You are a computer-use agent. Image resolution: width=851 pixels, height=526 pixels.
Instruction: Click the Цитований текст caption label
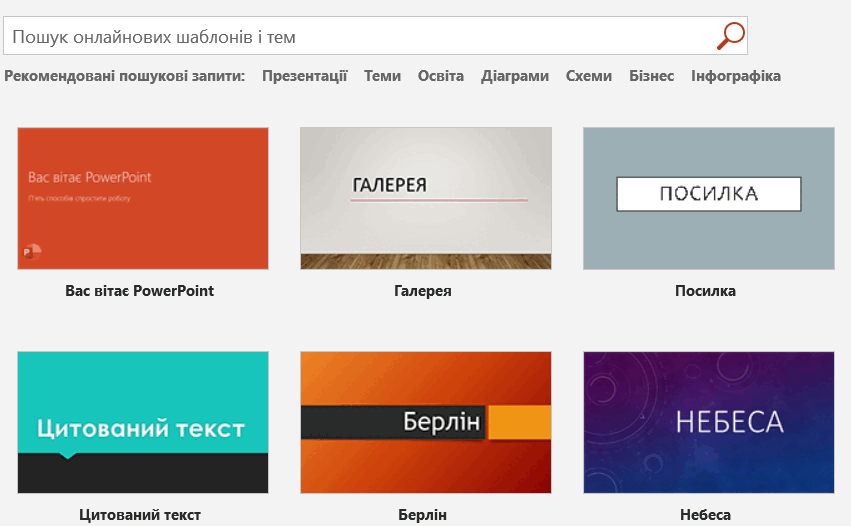[140, 515]
